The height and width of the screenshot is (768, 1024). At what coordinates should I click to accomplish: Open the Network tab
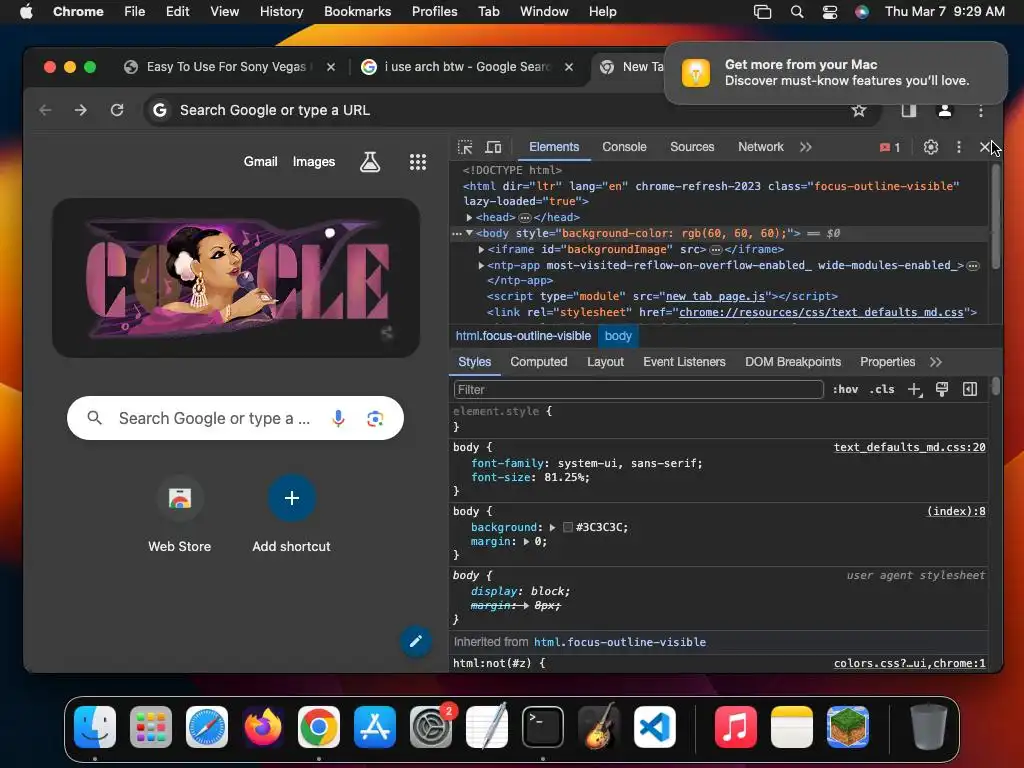(760, 147)
